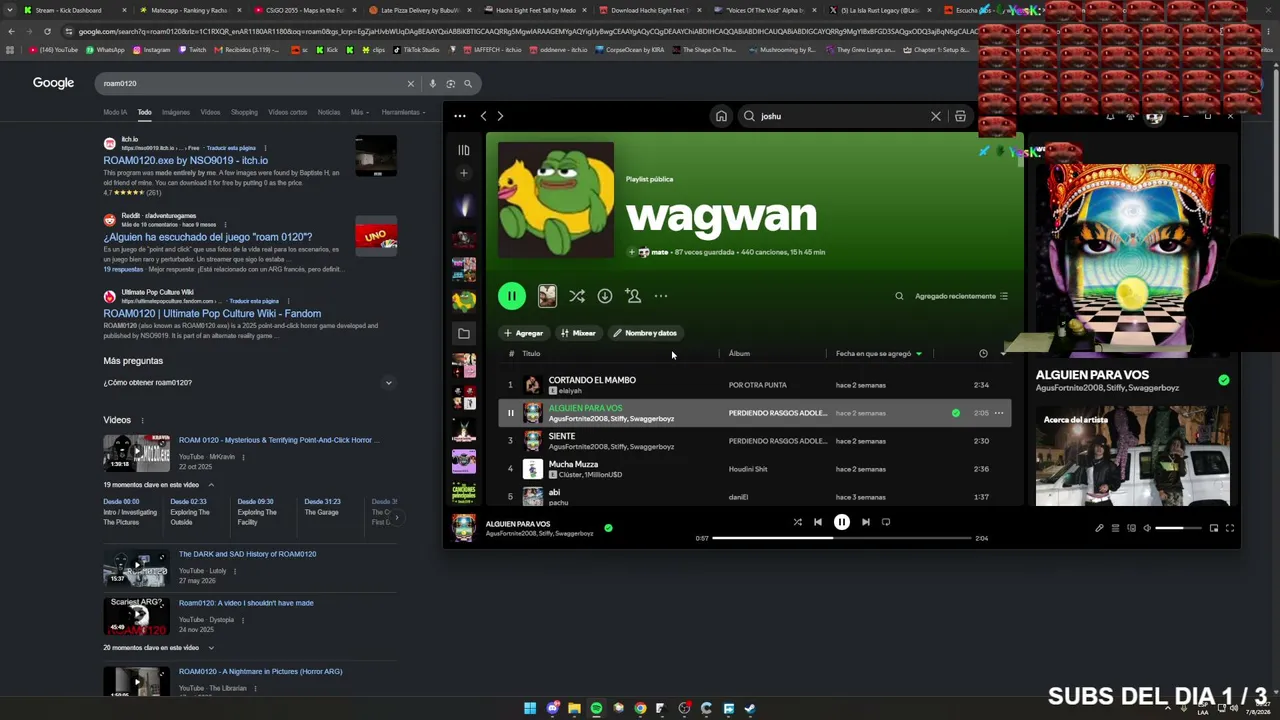
Task: Go back in Spotify navigation
Action: pyautogui.click(x=483, y=116)
